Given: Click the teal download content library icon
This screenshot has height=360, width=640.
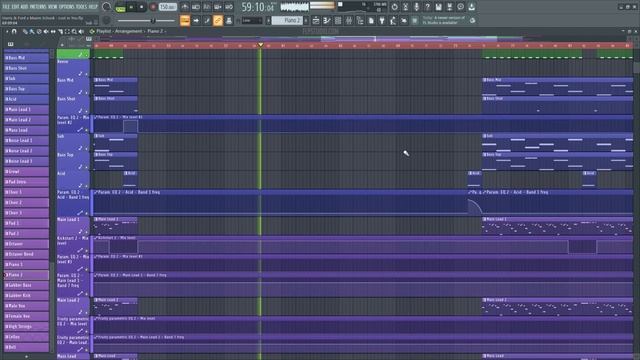Looking at the screenshot, I should [471, 7].
